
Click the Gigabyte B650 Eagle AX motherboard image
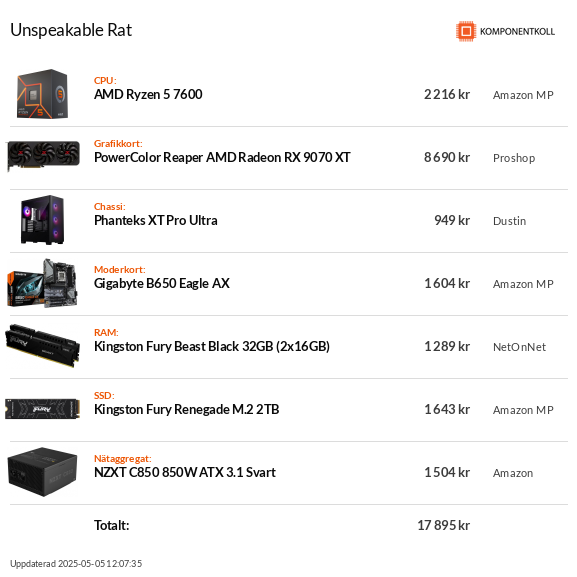pos(43,283)
